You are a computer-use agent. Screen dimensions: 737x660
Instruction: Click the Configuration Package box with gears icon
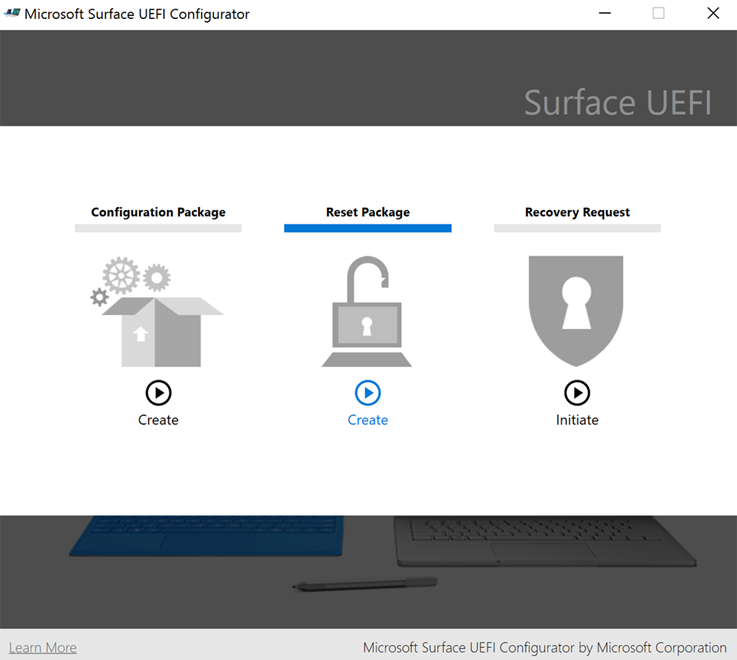pos(157,312)
